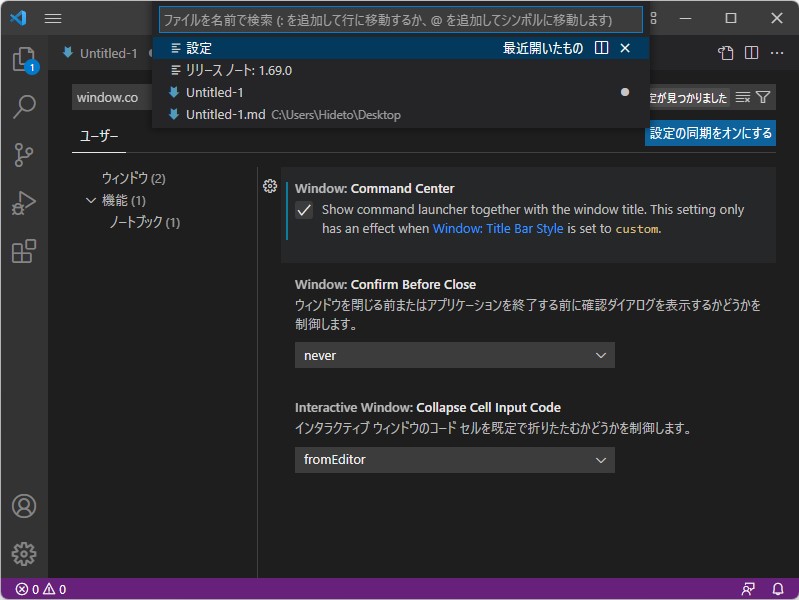Image resolution: width=799 pixels, height=600 pixels.
Task: Open the settings filter funnel
Action: coord(763,97)
